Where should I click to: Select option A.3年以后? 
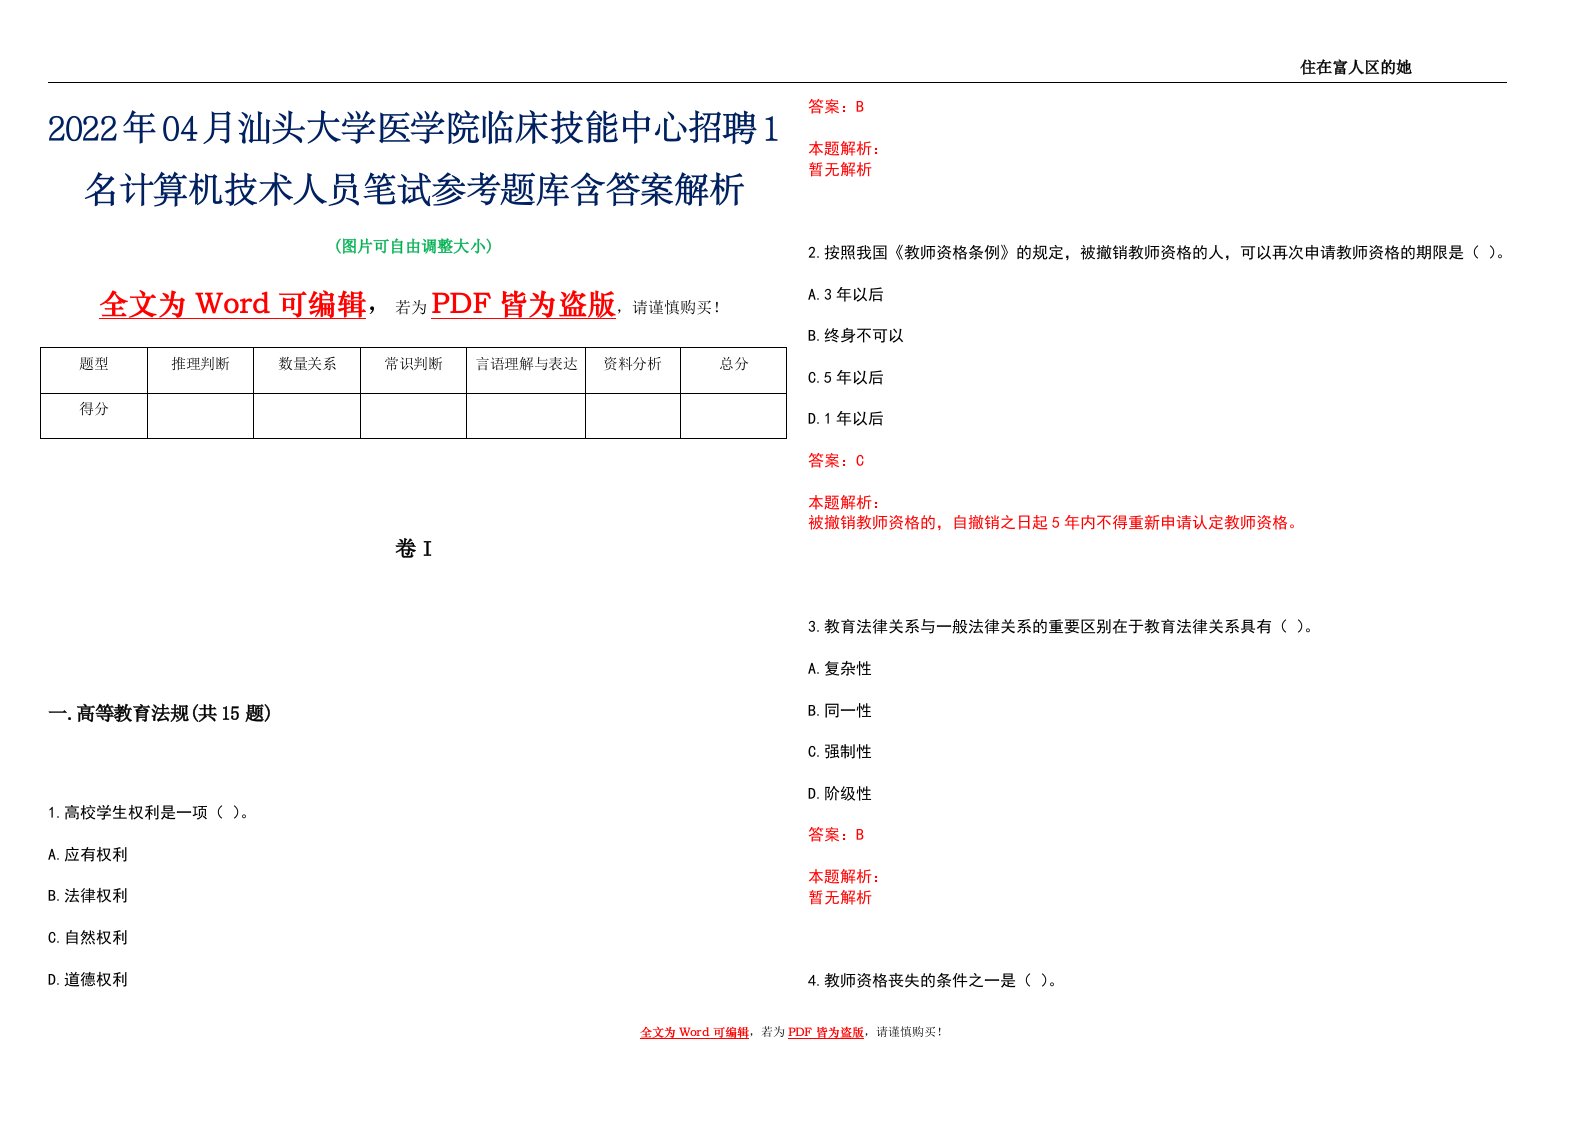846,294
